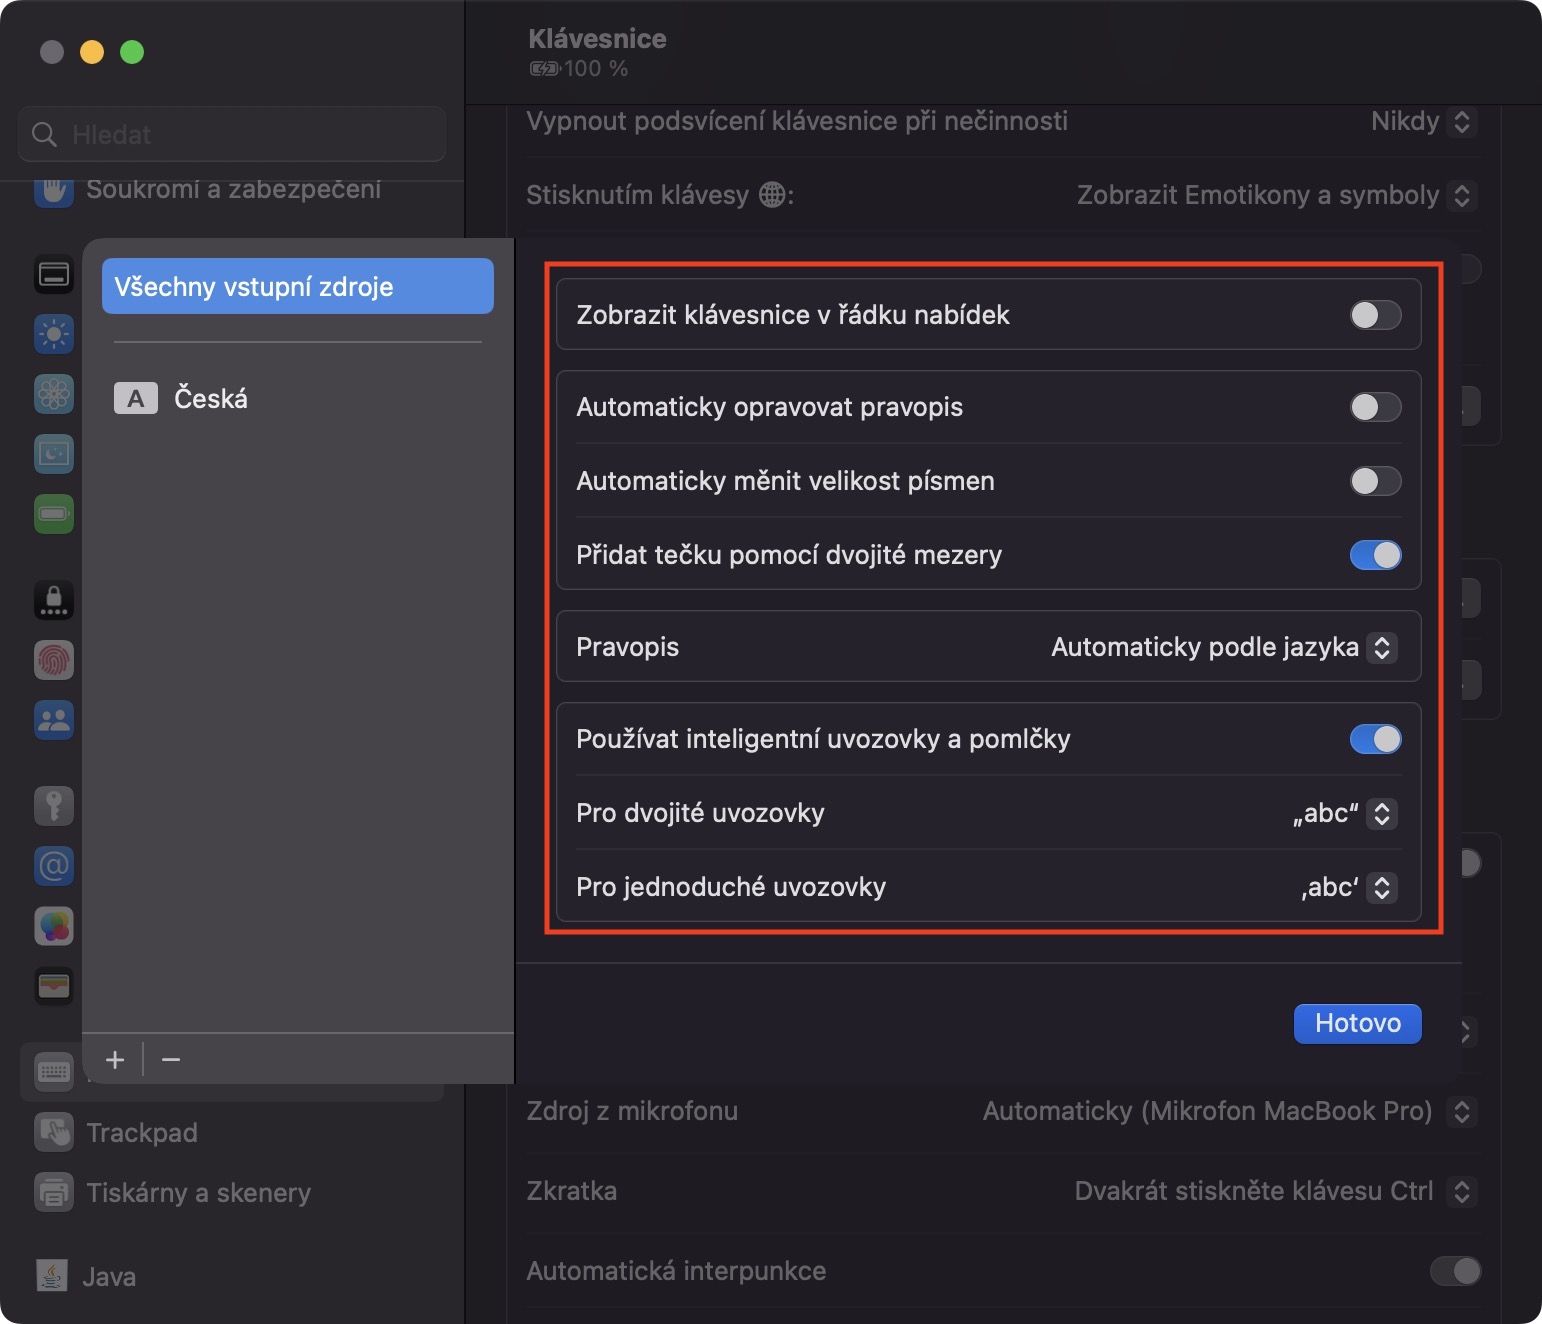Image resolution: width=1542 pixels, height=1324 pixels.
Task: Click the Internet Accounts @ sidebar icon
Action: 54,865
